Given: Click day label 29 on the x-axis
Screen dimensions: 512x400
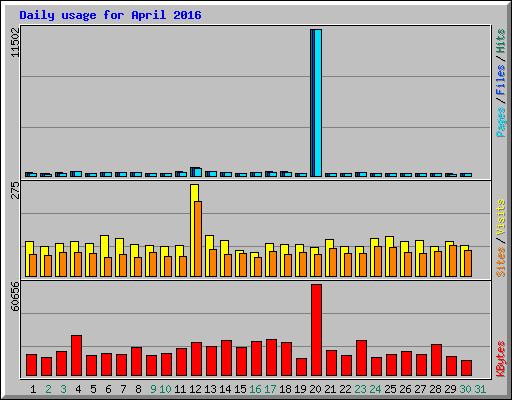Looking at the screenshot, I should click(450, 389).
